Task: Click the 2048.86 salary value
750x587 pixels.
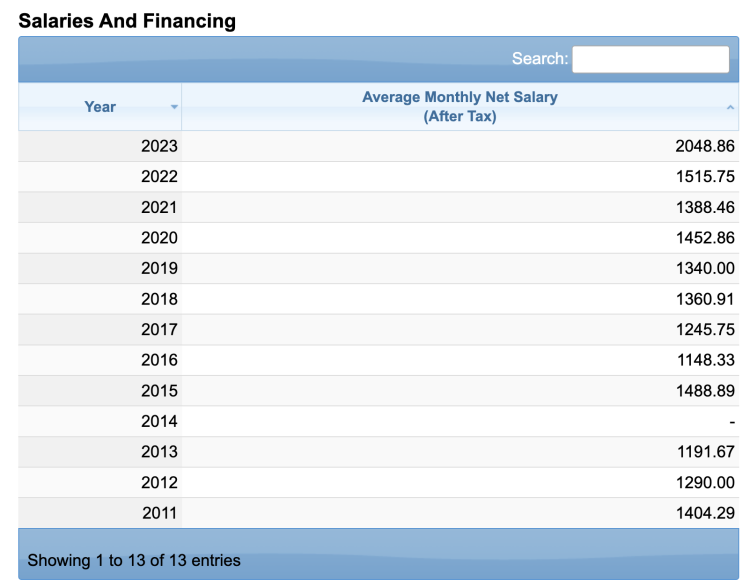Action: (x=705, y=146)
